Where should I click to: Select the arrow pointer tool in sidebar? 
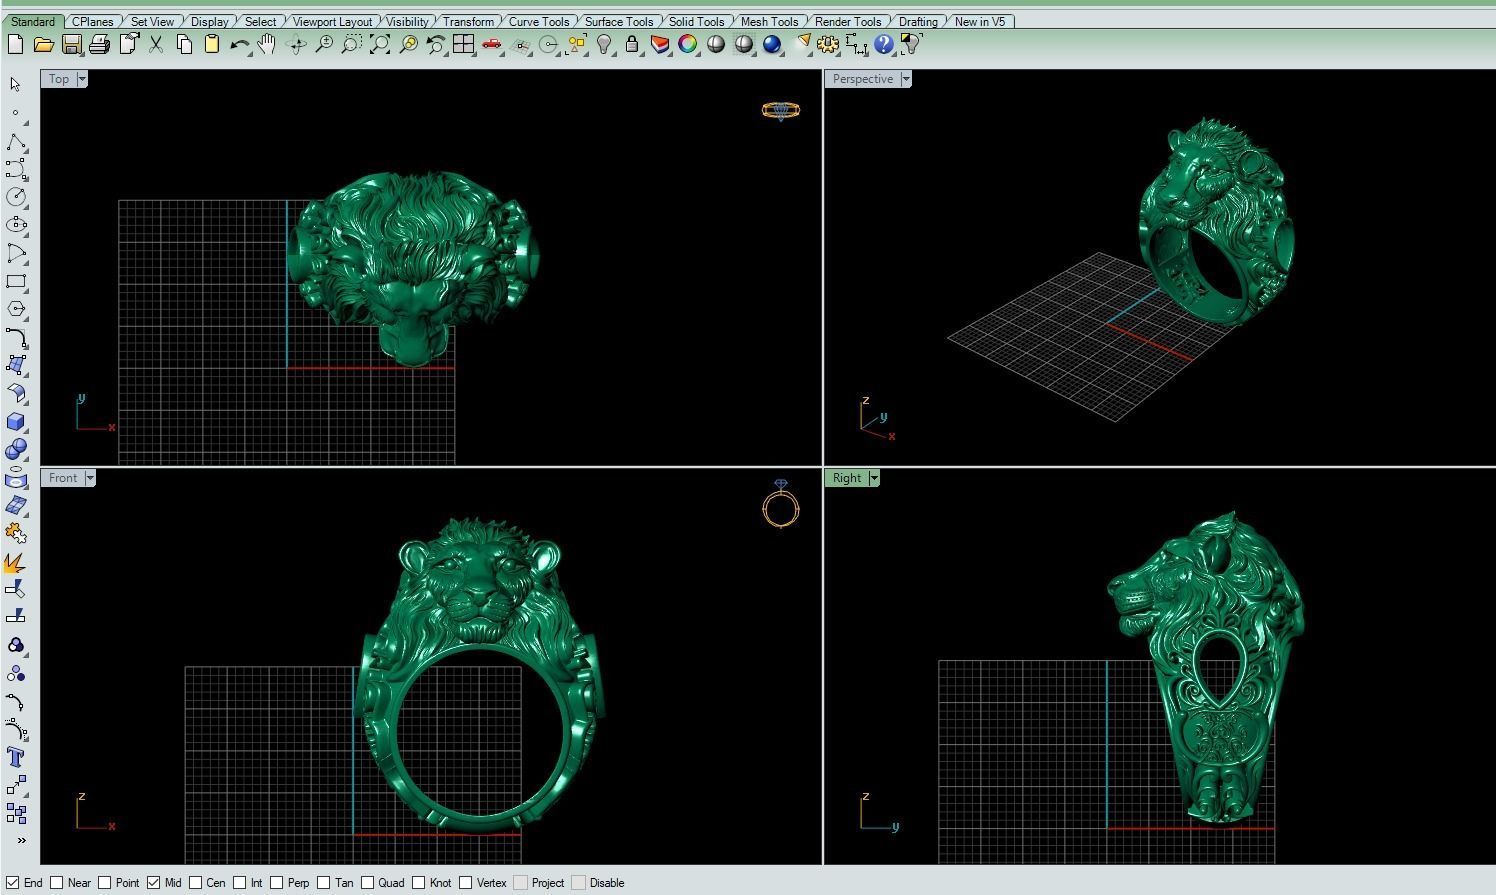[x=15, y=85]
